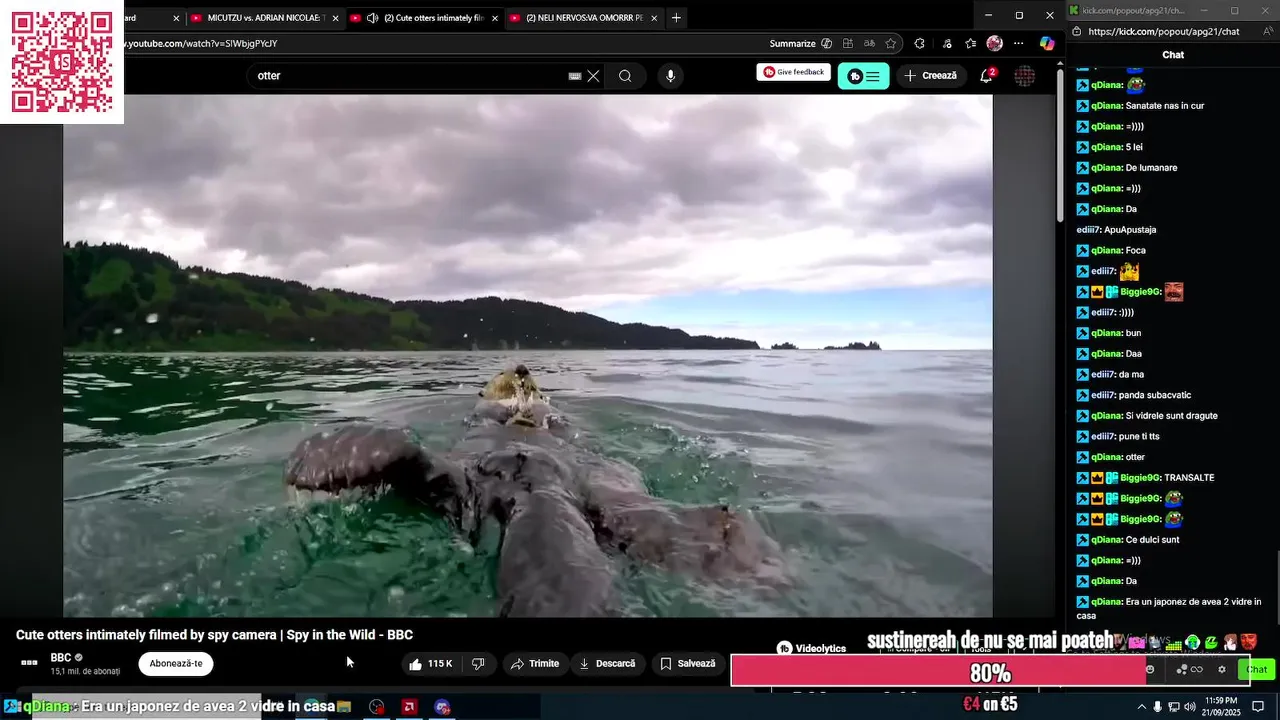Click qDiana's "Ce dulci sunt" message
The height and width of the screenshot is (720, 1280).
pyautogui.click(x=1152, y=540)
